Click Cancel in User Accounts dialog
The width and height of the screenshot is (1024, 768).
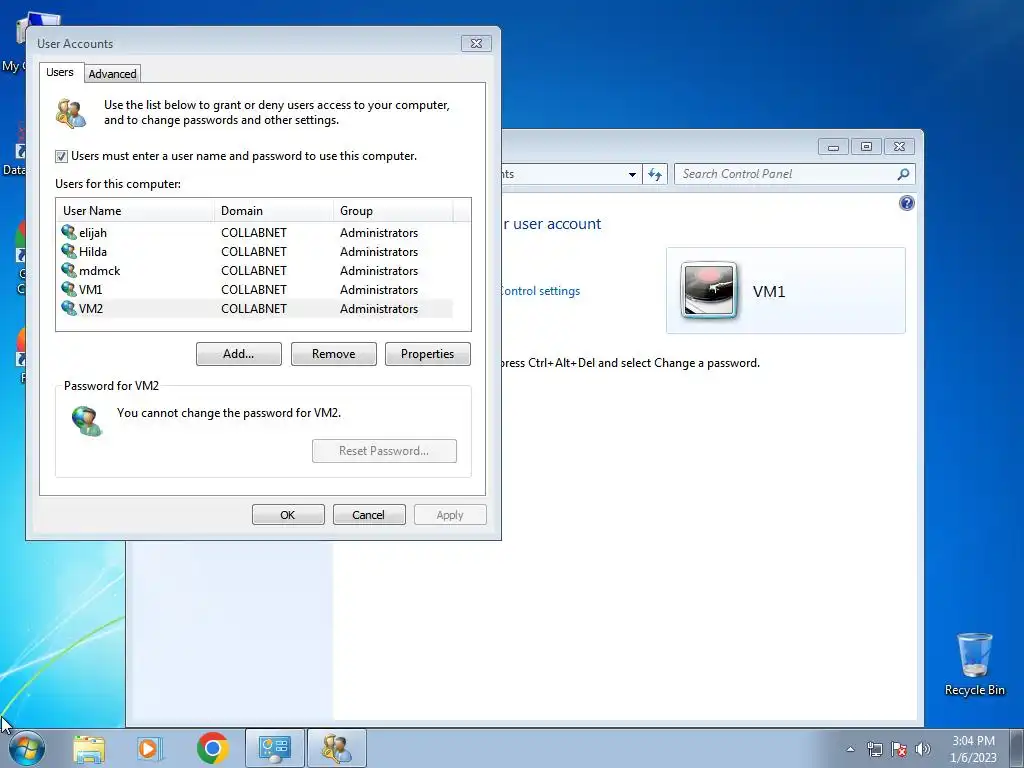369,515
